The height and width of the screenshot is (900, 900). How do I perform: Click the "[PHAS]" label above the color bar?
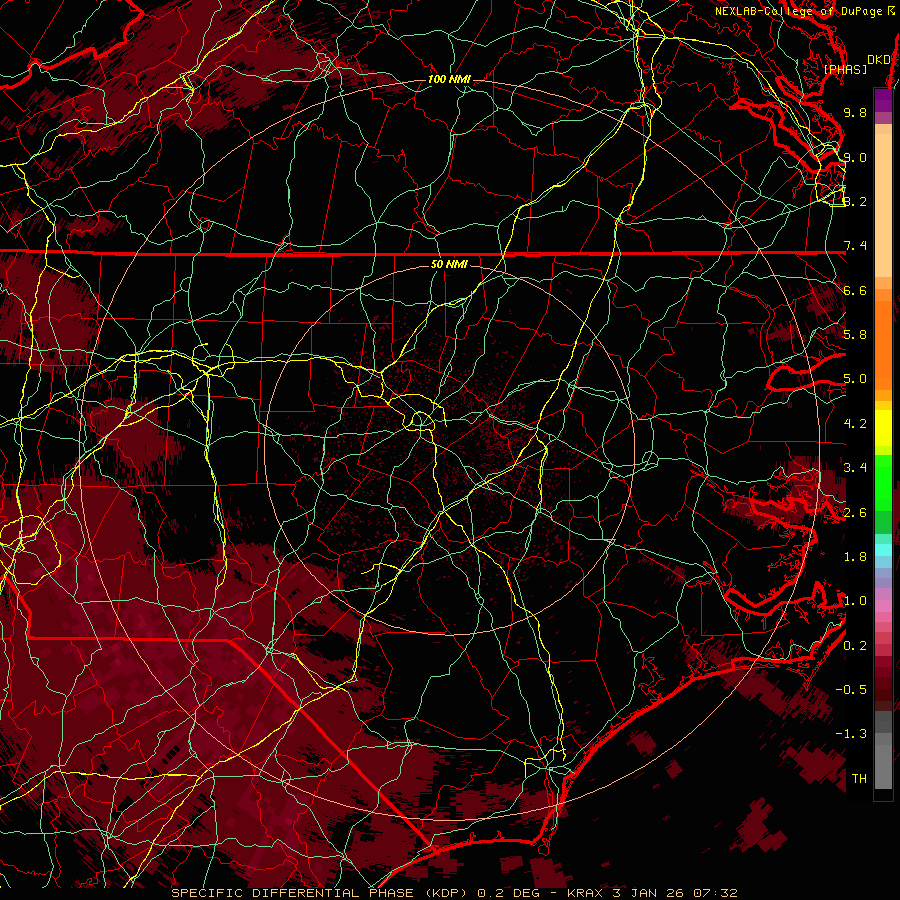[845, 69]
